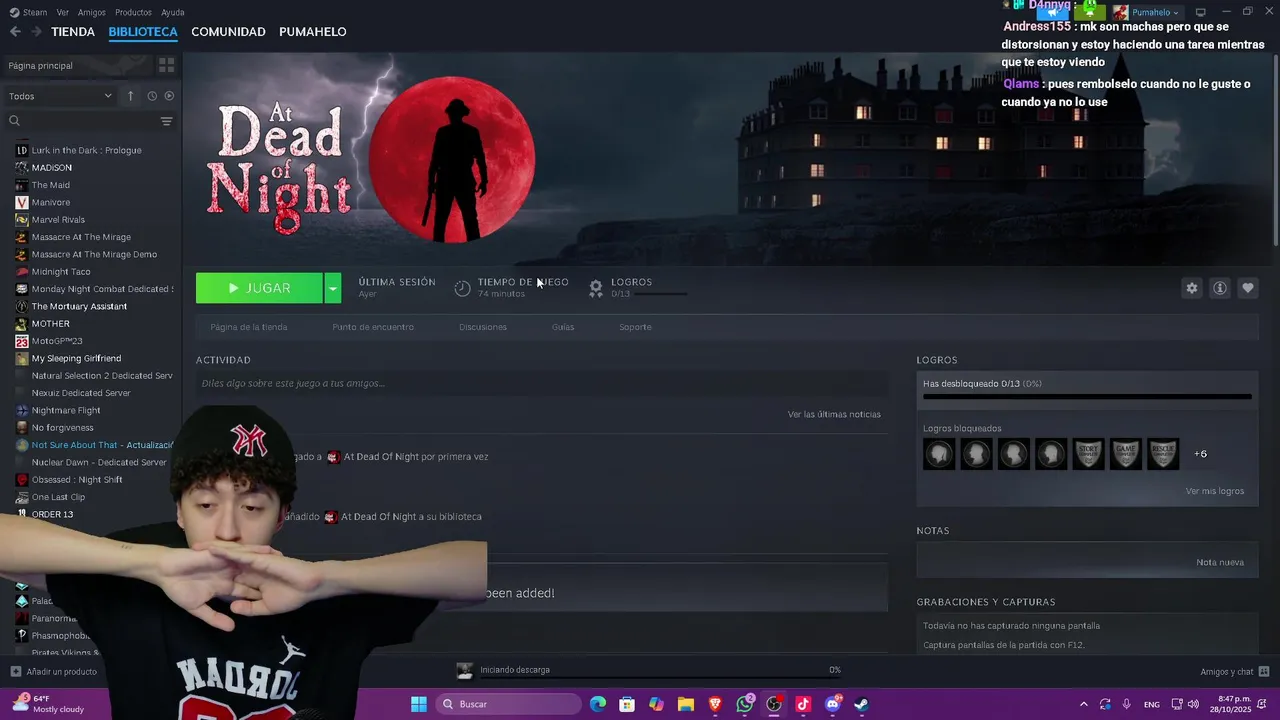Viewport: 1280px width, 720px height.
Task: Open the library grid view icon
Action: tap(166, 65)
